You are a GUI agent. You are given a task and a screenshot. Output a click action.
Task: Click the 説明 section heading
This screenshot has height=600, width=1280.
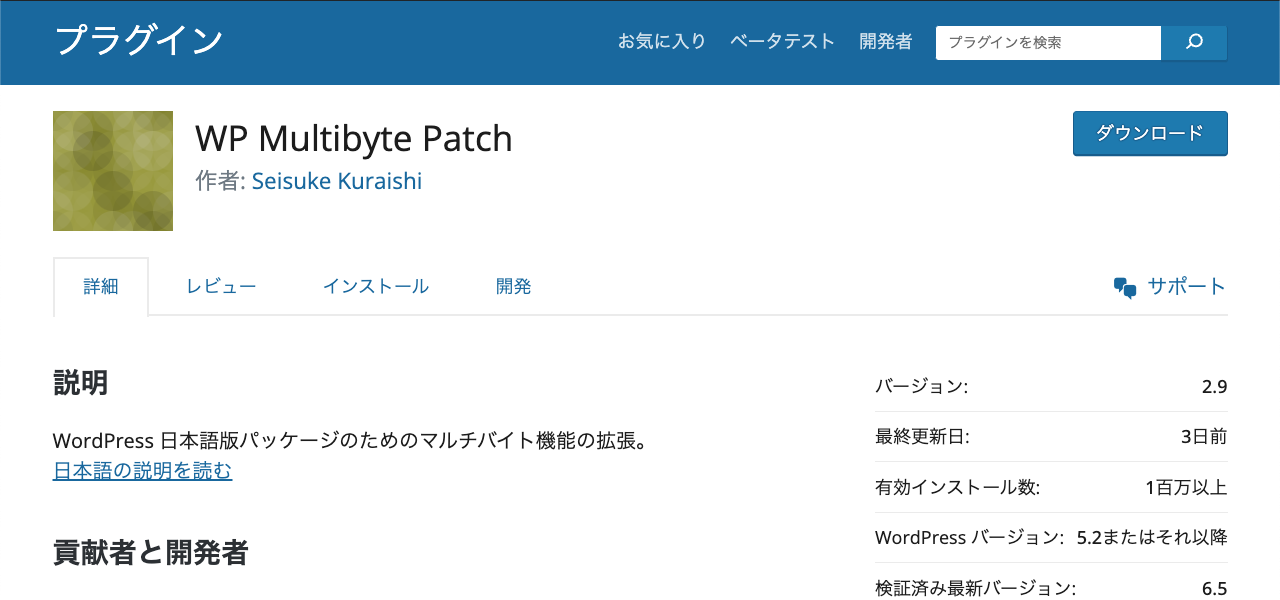click(81, 383)
